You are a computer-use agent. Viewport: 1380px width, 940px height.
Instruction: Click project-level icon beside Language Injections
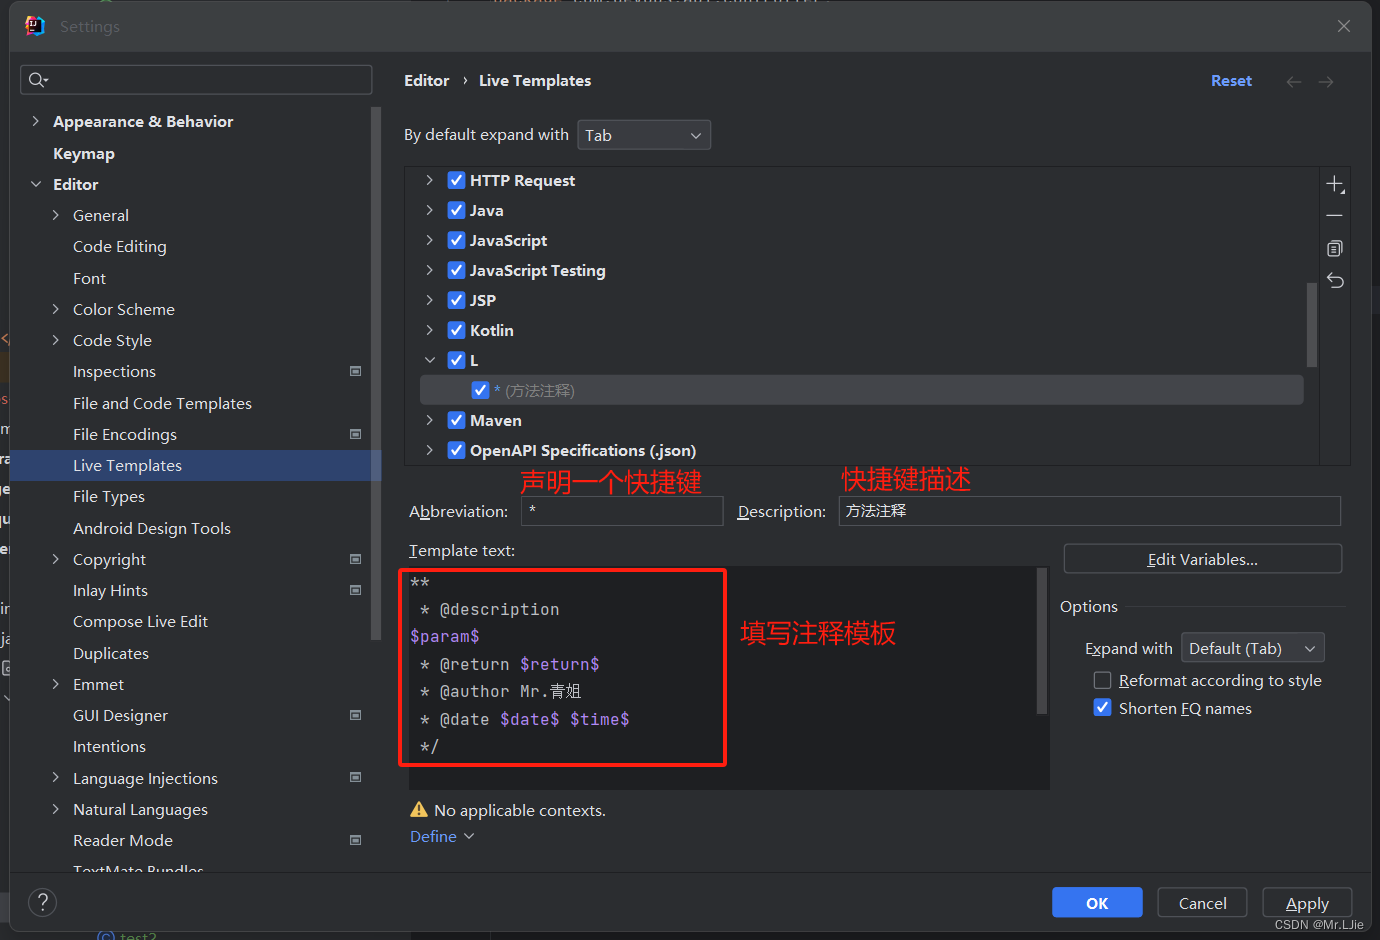point(355,777)
